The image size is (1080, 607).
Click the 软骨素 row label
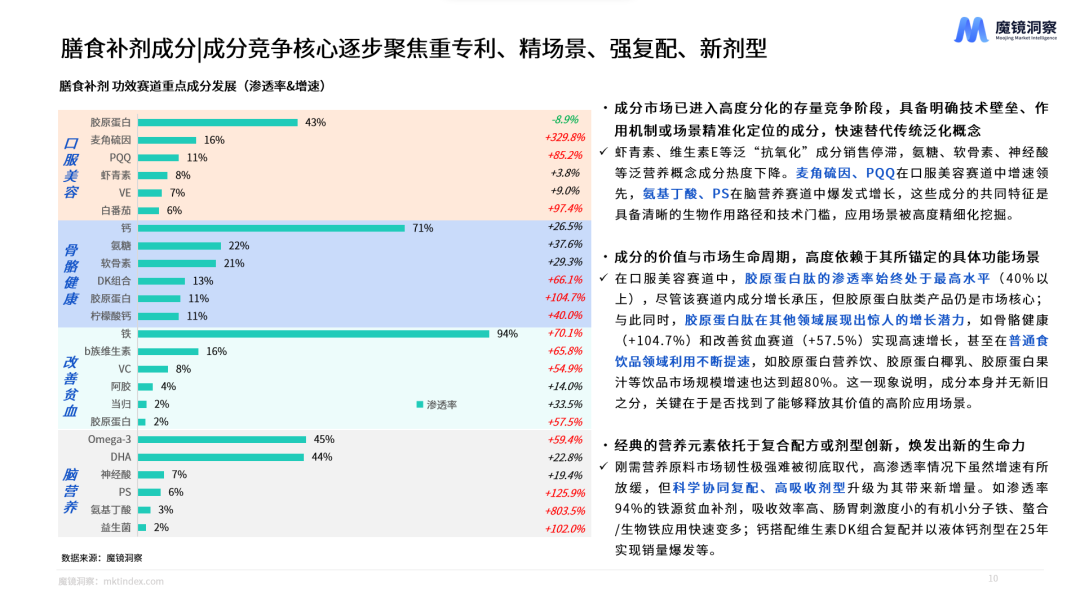[x=115, y=263]
